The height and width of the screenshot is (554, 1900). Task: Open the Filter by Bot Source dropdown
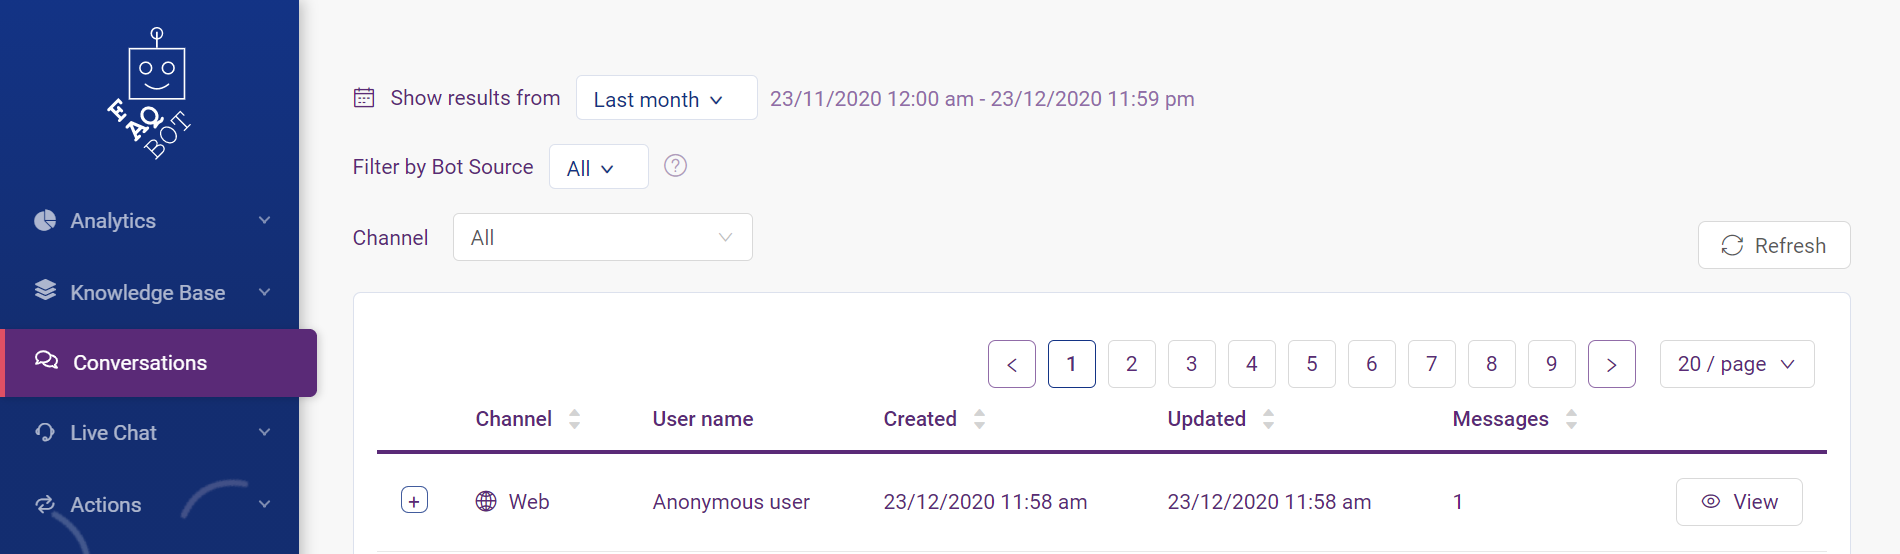[598, 167]
